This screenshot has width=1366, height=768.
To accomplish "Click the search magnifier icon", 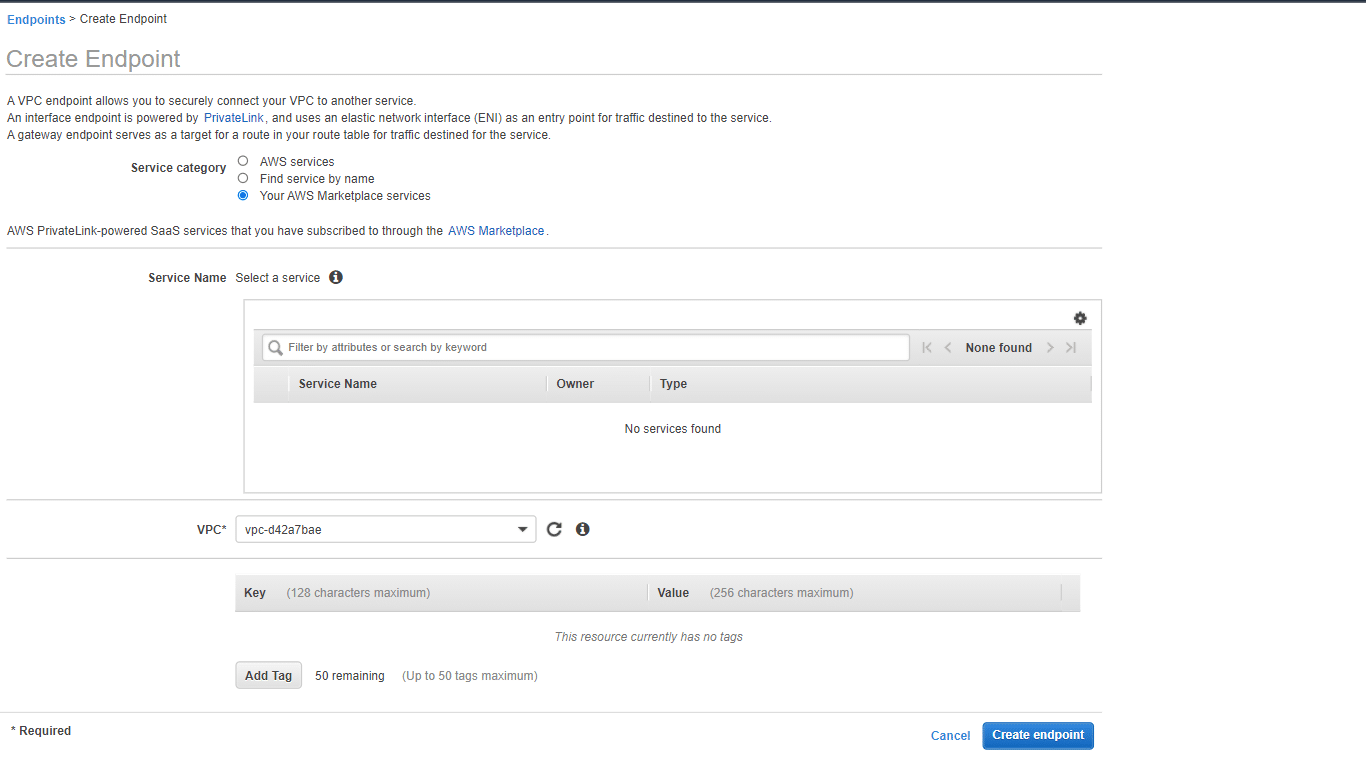I will 276,348.
